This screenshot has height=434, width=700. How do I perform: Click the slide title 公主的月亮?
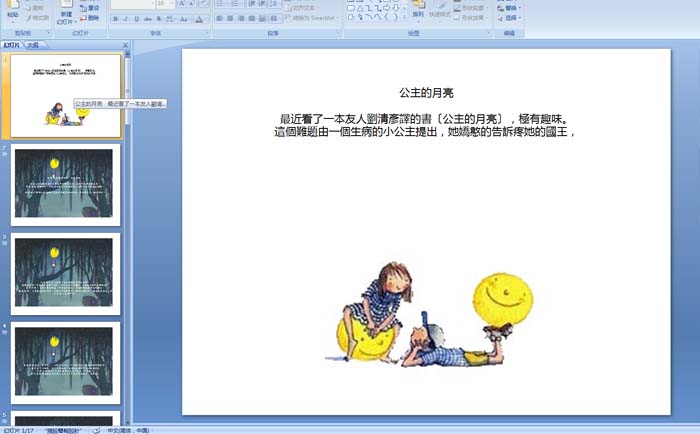(426, 93)
